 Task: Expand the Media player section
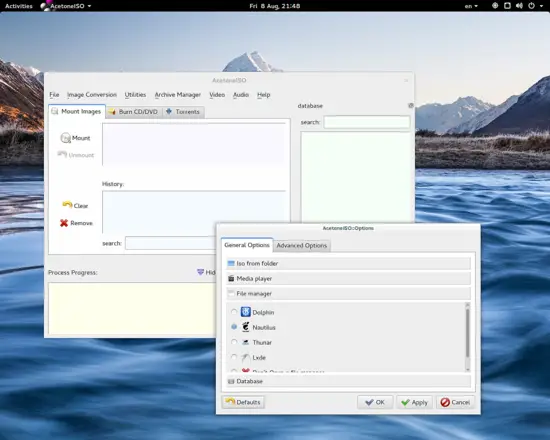348,278
